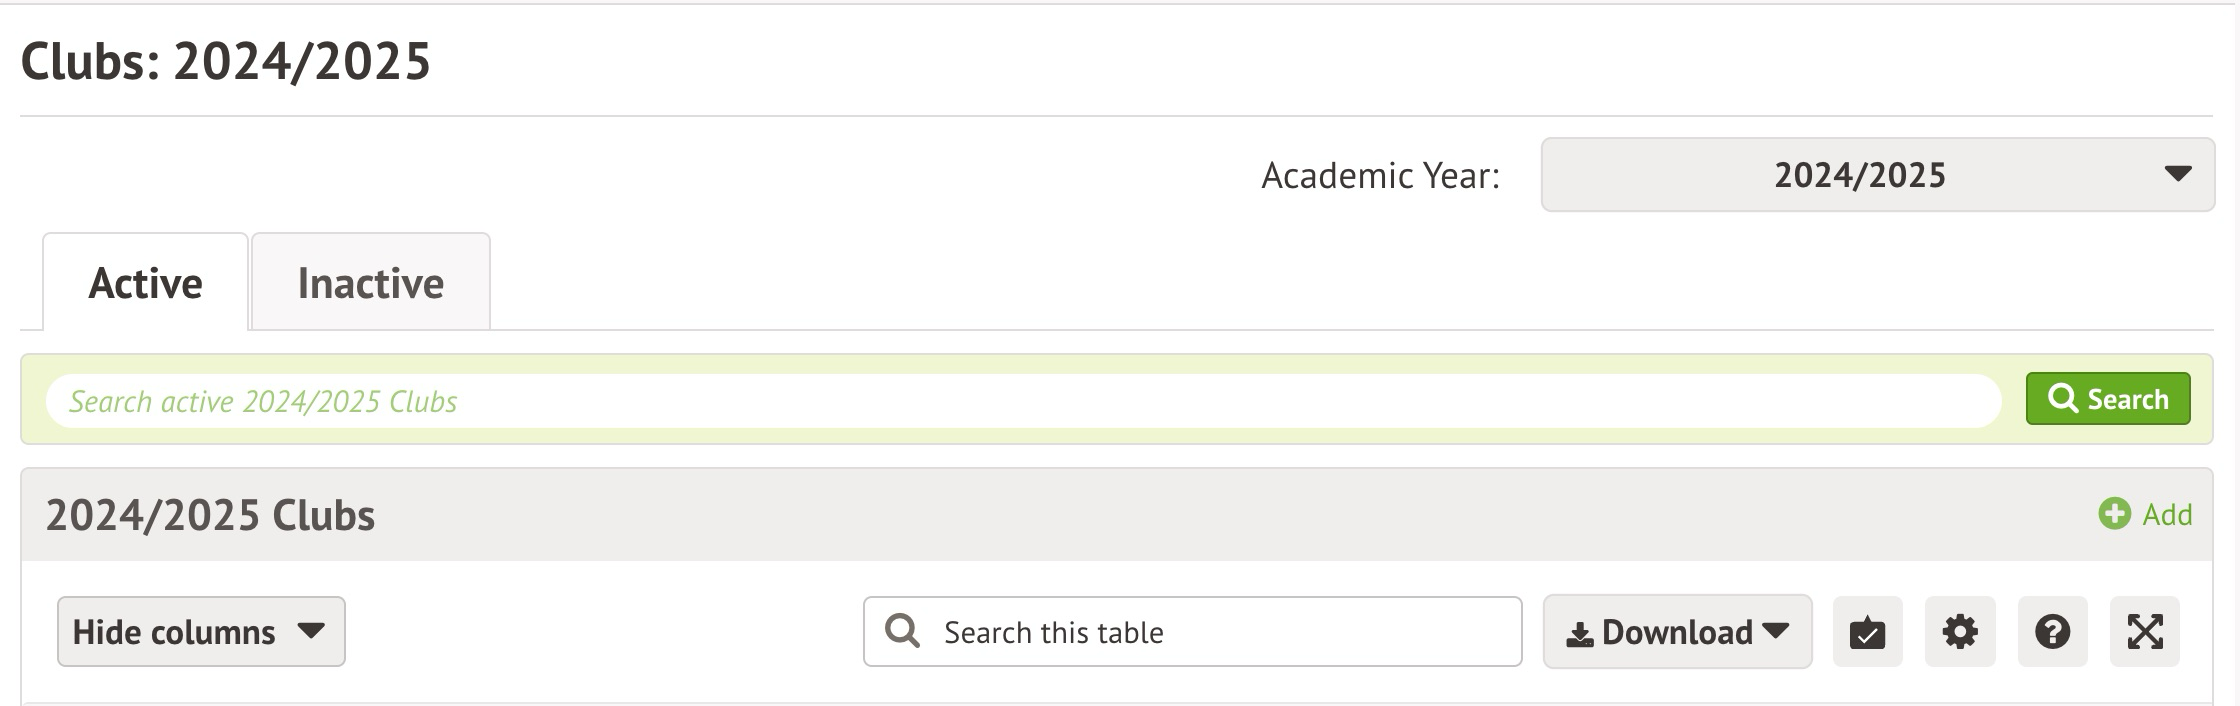
Task: Click the 2024/2025 Clubs panel heading
Action: [210, 515]
